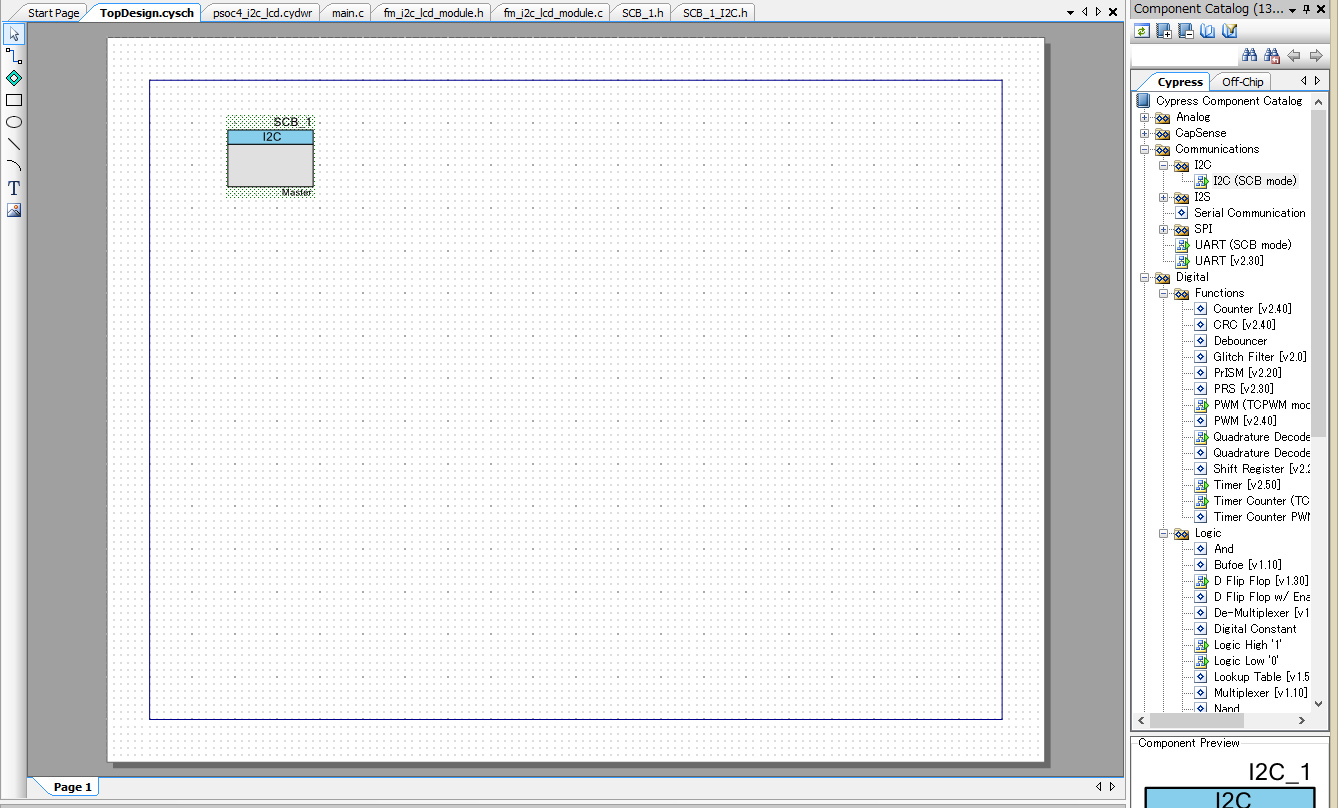1338x808 pixels.
Task: Click the catalog search input field
Action: click(x=1184, y=56)
